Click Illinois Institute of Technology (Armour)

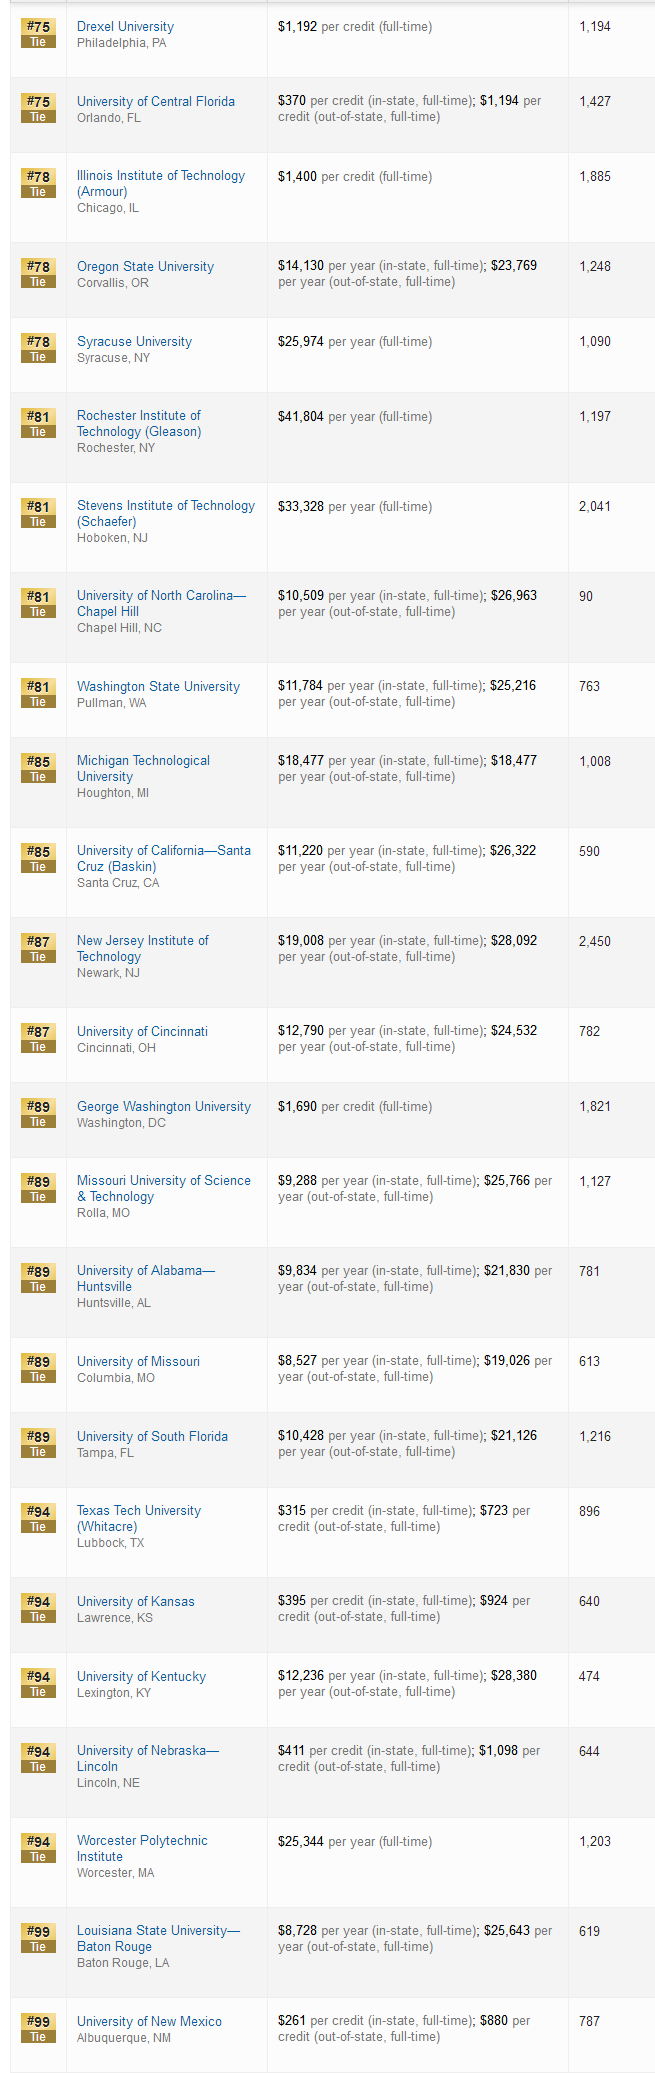tap(161, 183)
